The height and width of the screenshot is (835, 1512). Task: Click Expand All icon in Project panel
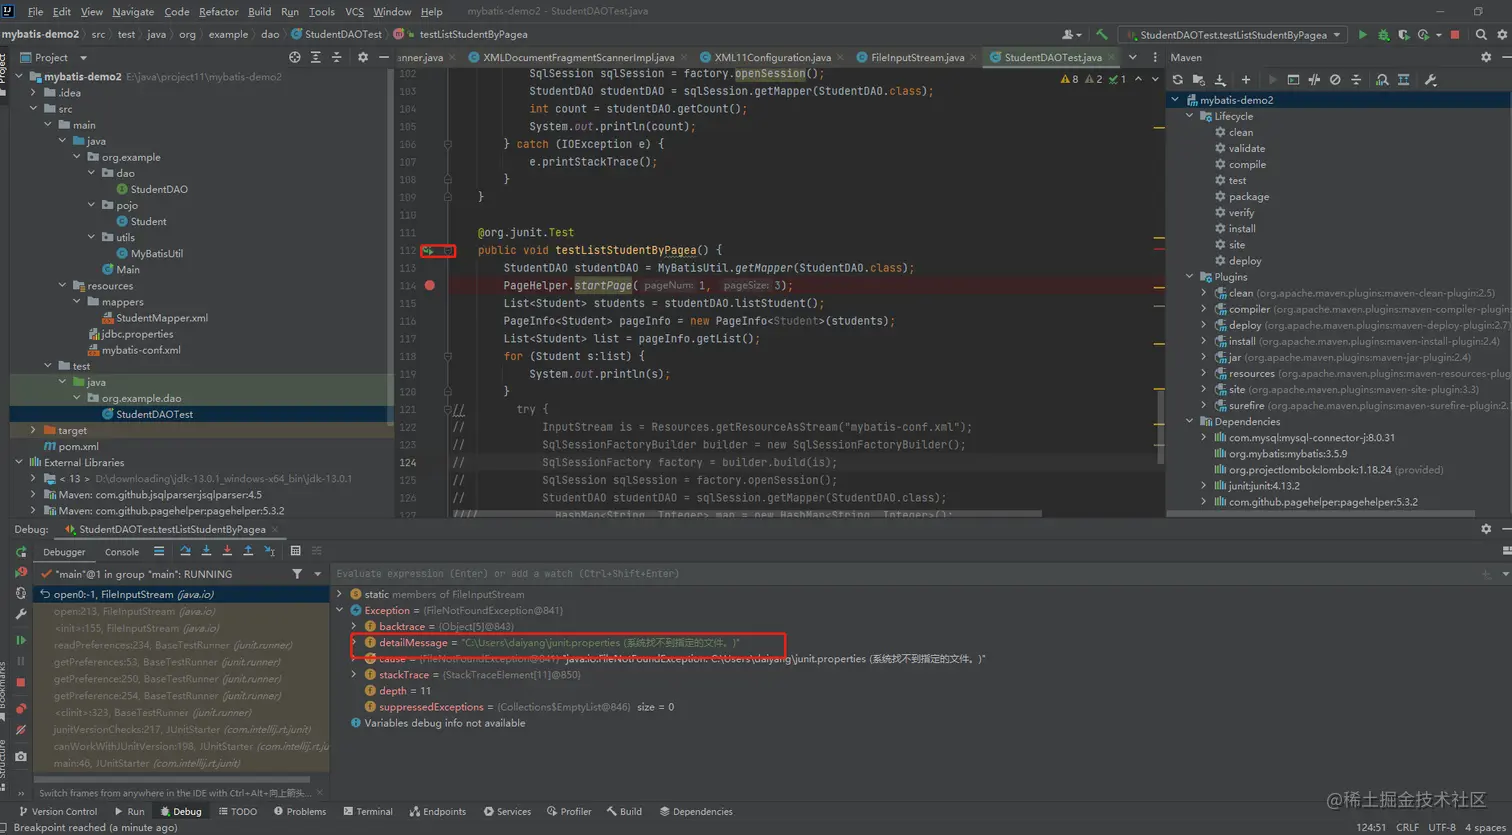pos(318,57)
